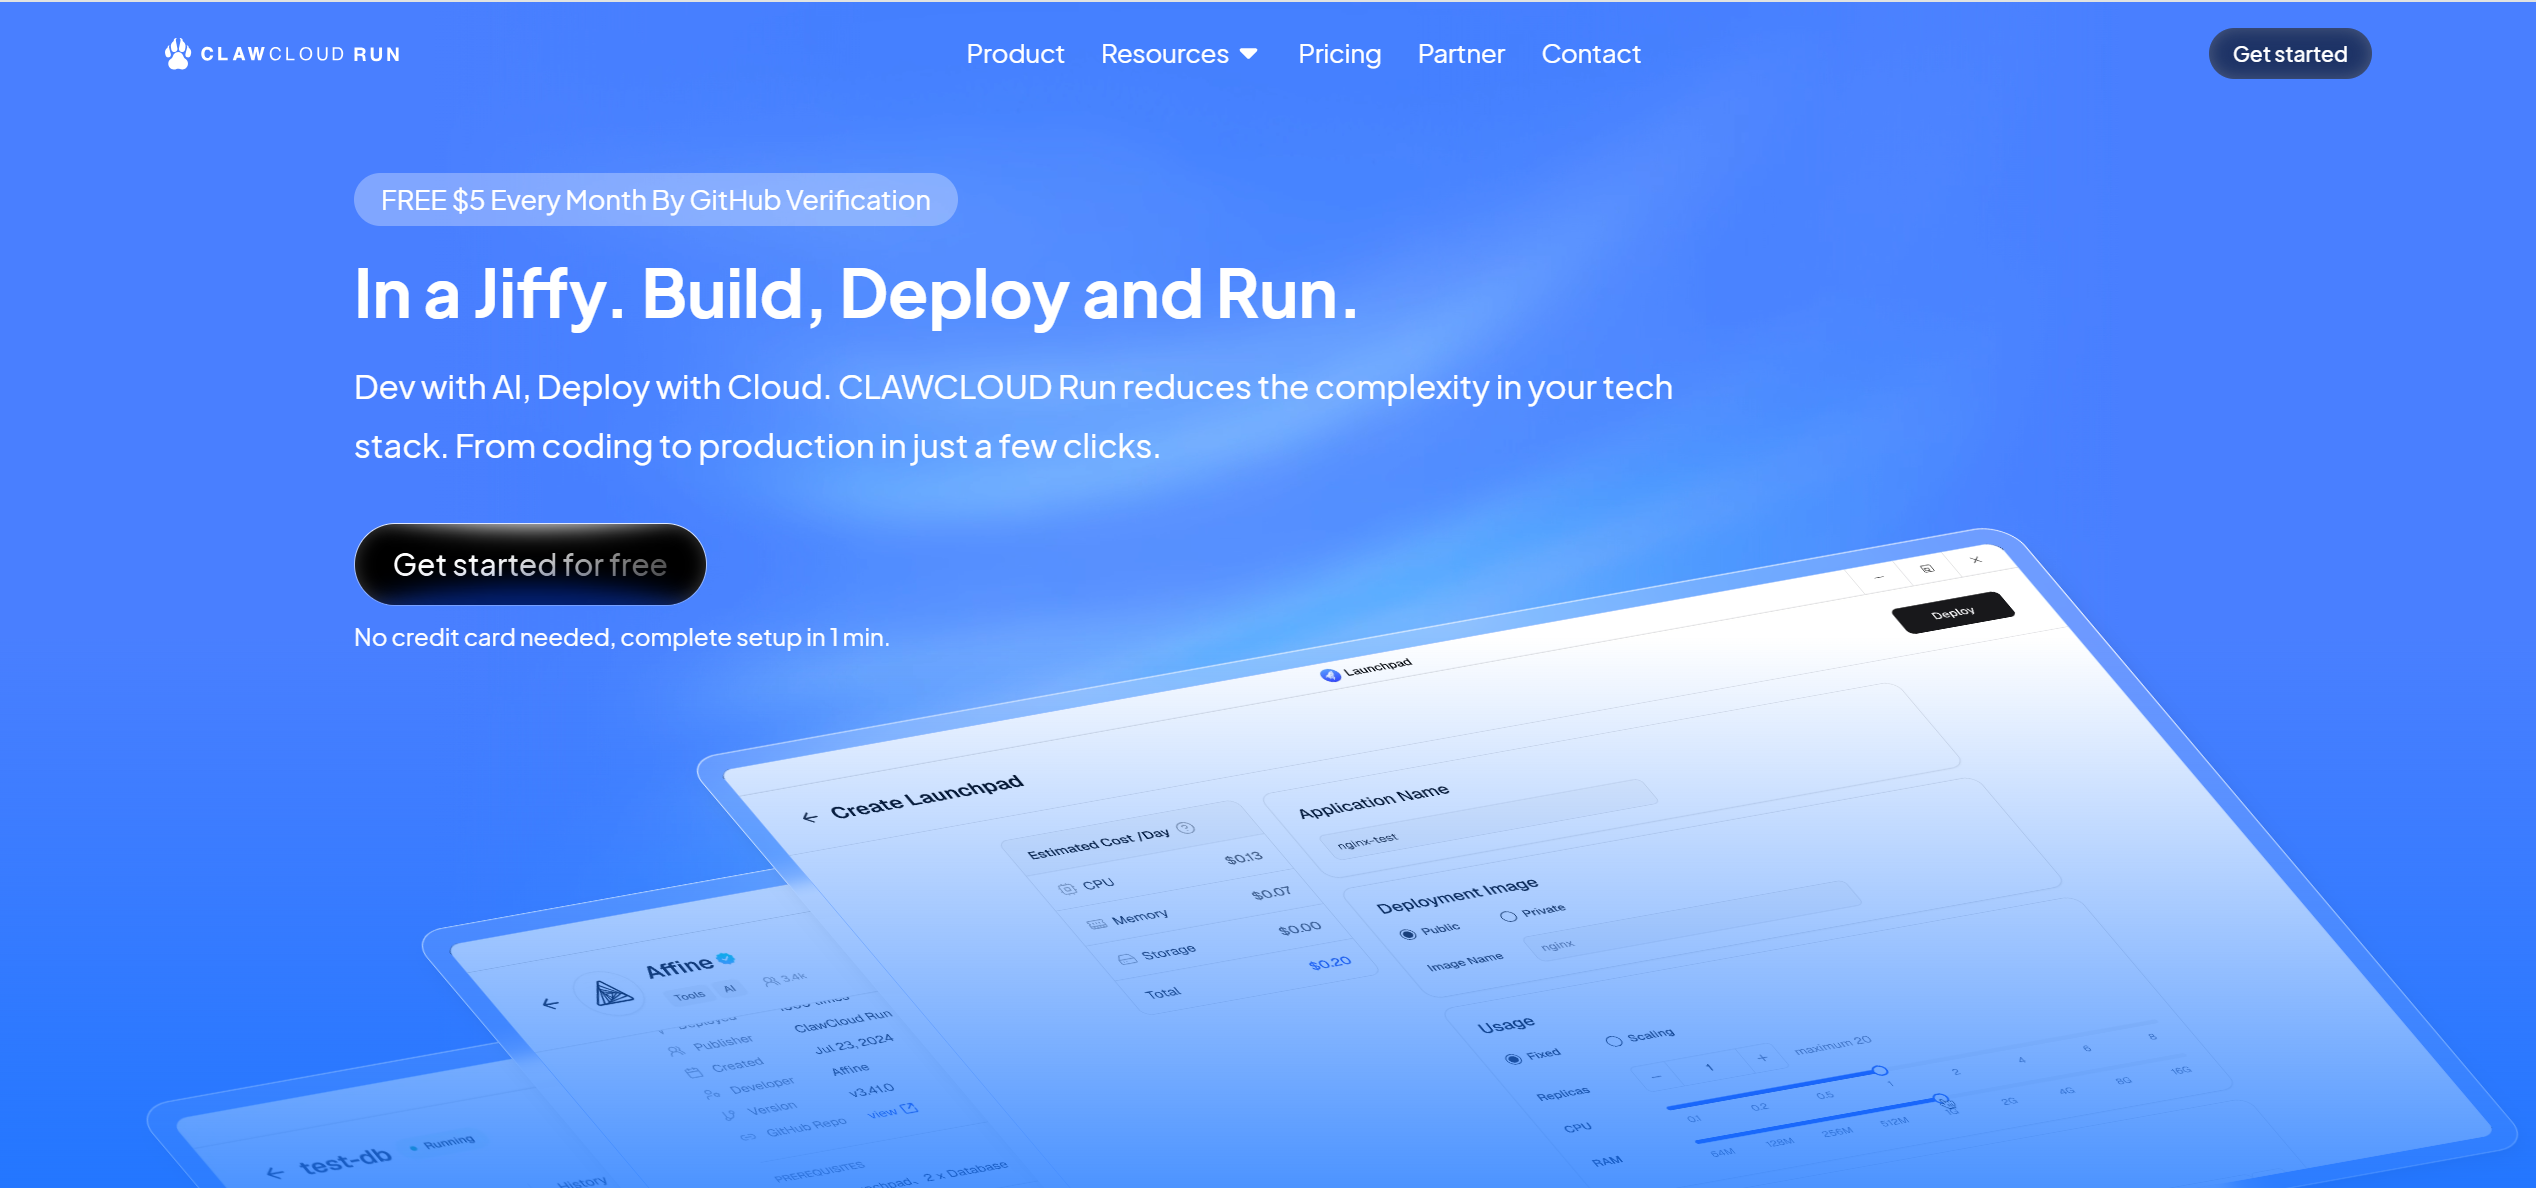Click the help icon beside Estimated Cost /Day
Screen dimensions: 2536x1188
point(1185,827)
